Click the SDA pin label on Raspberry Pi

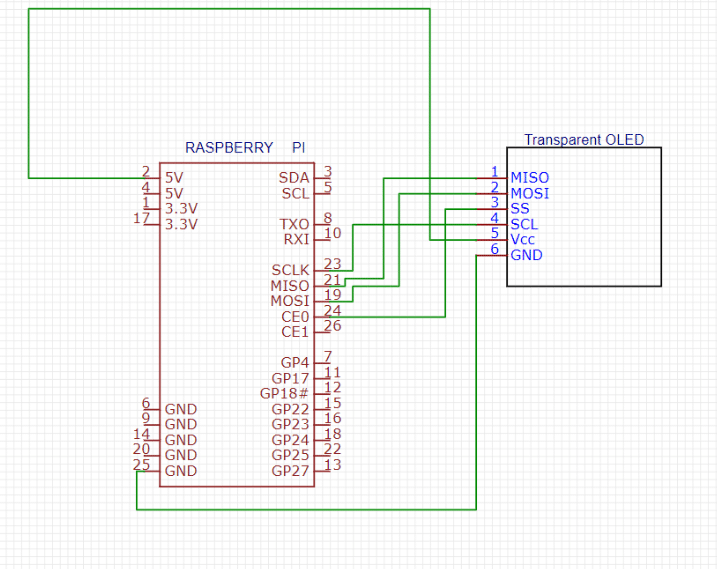[294, 178]
